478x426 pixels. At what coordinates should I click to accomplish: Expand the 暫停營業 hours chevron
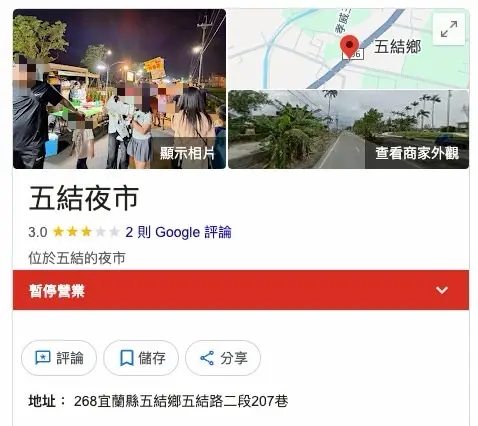pos(442,290)
